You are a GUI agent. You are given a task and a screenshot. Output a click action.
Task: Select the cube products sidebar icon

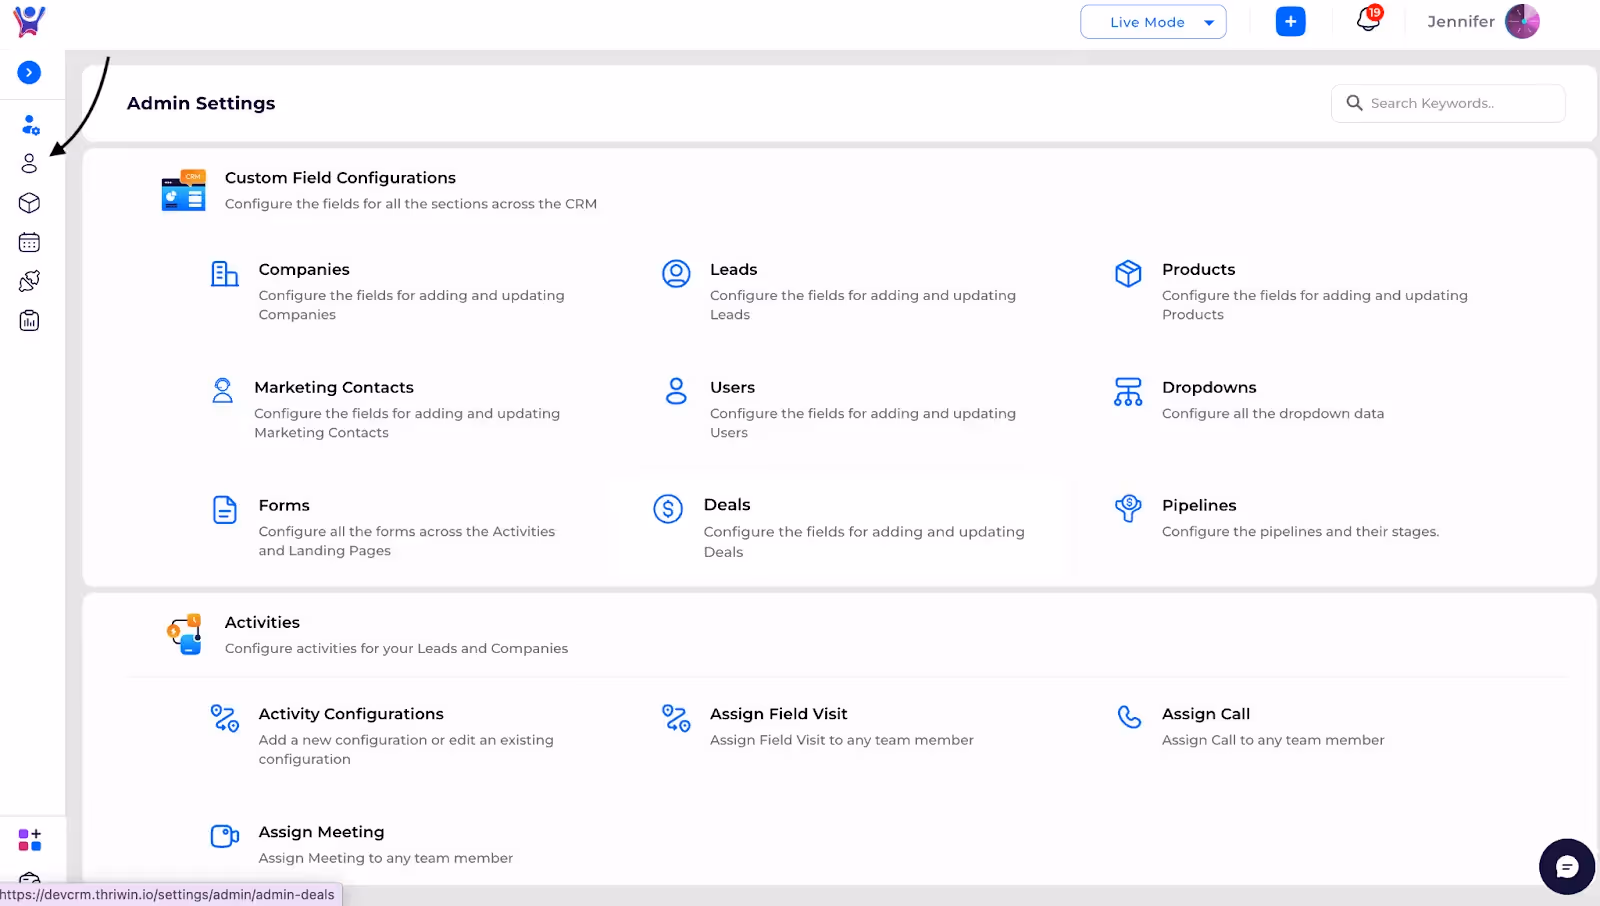click(29, 203)
